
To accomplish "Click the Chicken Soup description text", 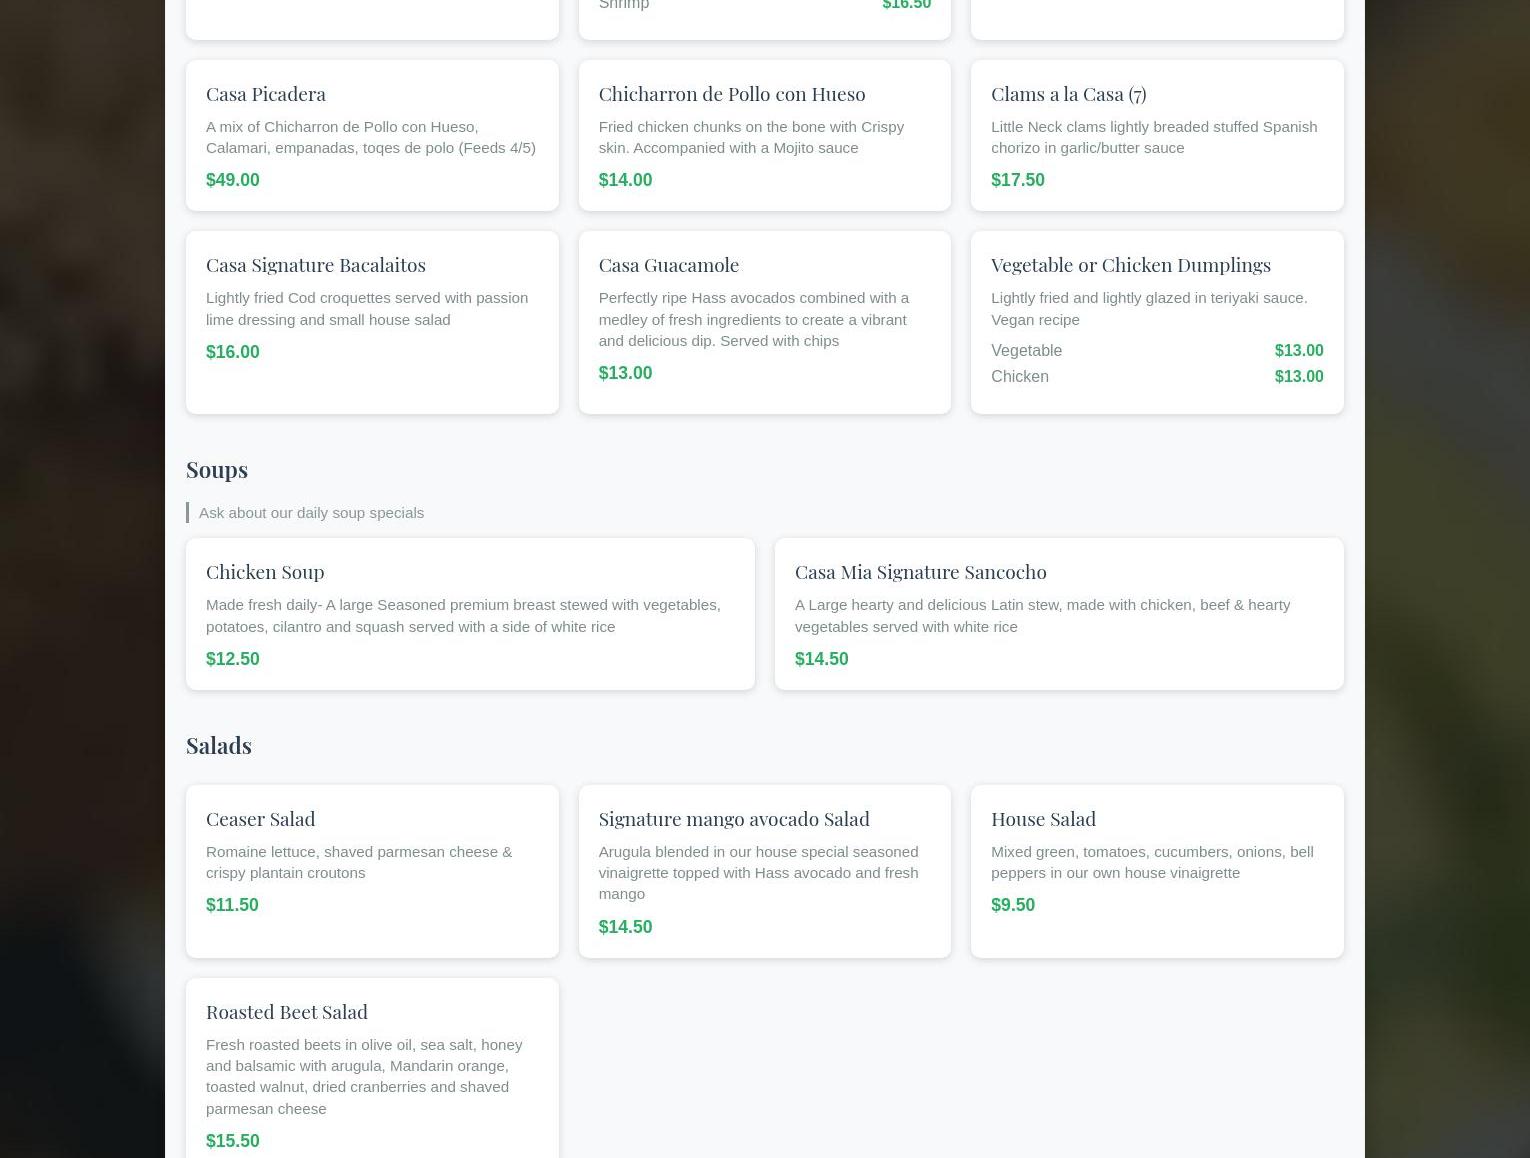I will tap(463, 615).
